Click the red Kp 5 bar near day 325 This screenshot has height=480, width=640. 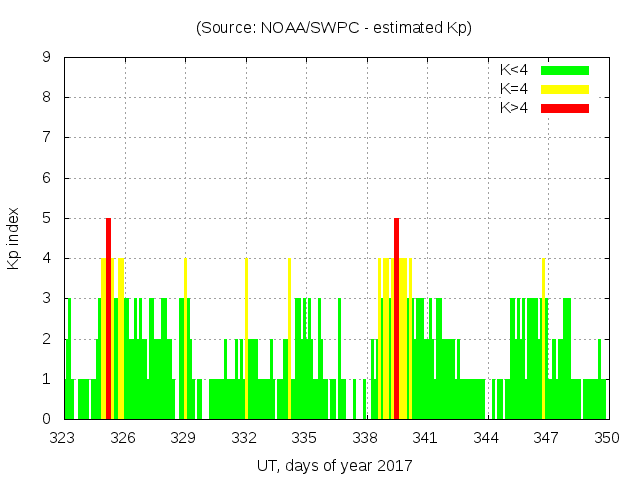108,318
